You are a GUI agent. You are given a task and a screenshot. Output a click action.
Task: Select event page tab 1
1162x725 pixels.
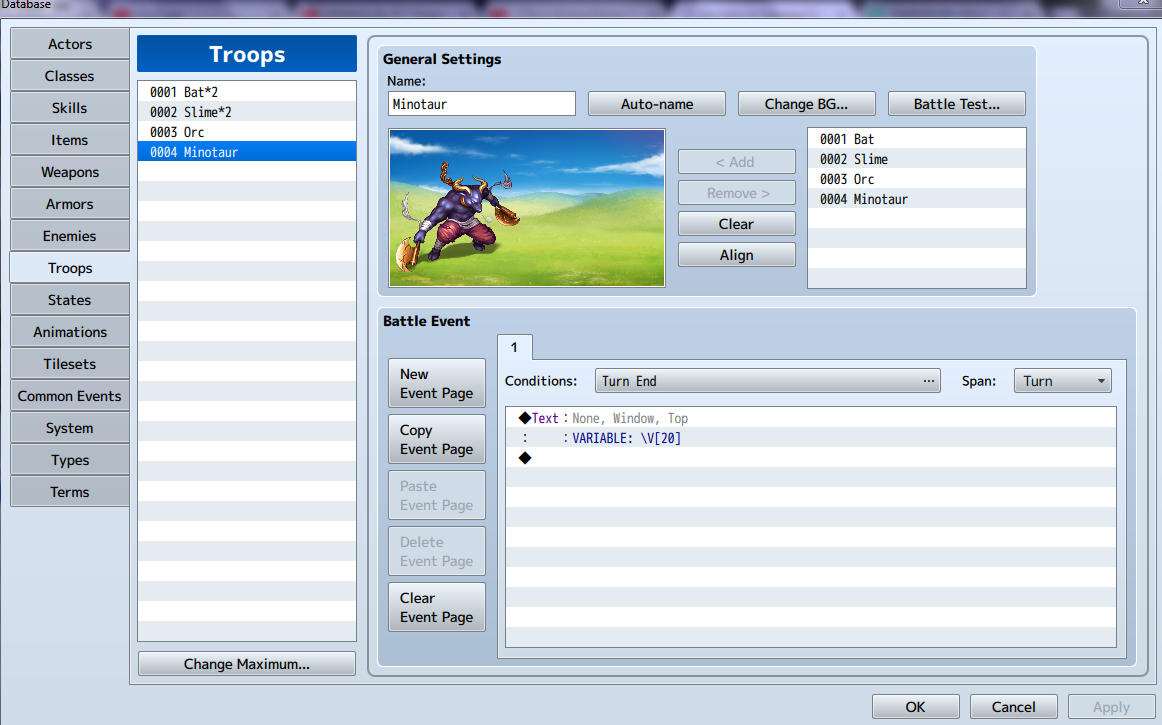tap(514, 347)
